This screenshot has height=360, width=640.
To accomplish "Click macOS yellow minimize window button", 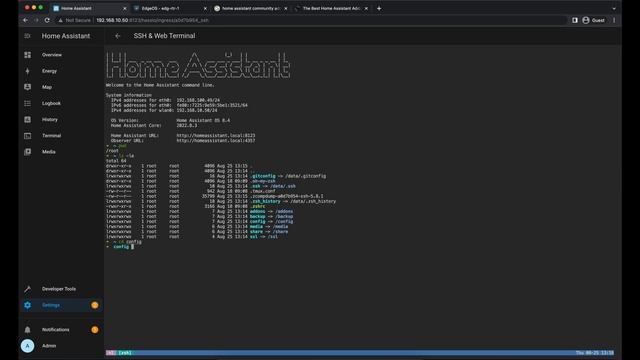I will click(x=34, y=8).
